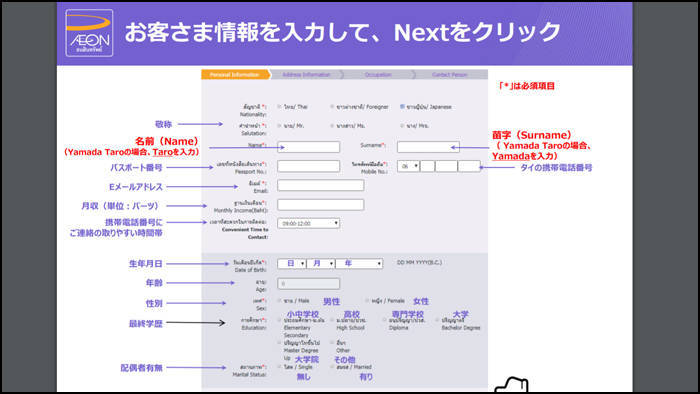Go to the Occupation tab

pos(378,75)
